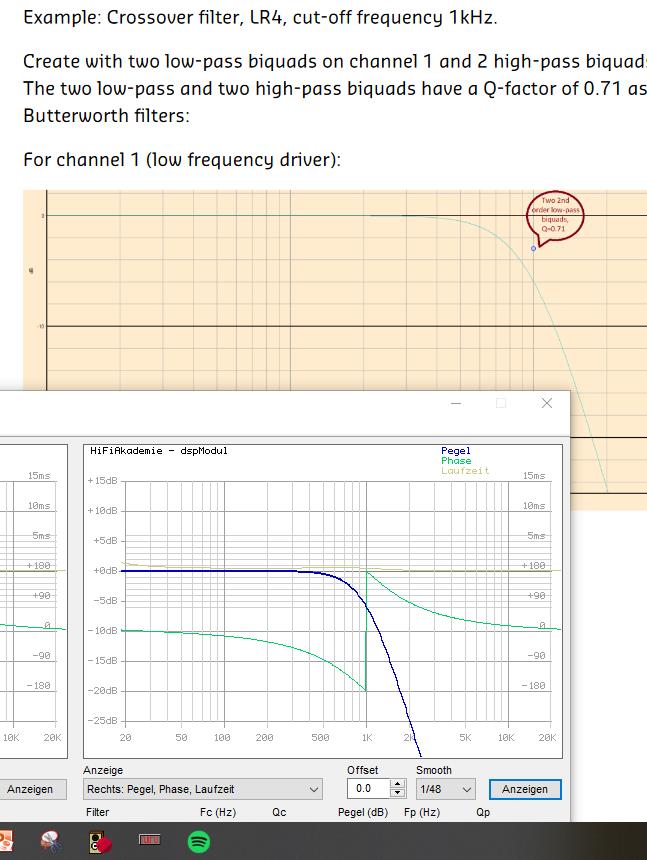Click the disabled maximize button of the dspModul window
Screen dimensions: 647x860
click(x=501, y=403)
